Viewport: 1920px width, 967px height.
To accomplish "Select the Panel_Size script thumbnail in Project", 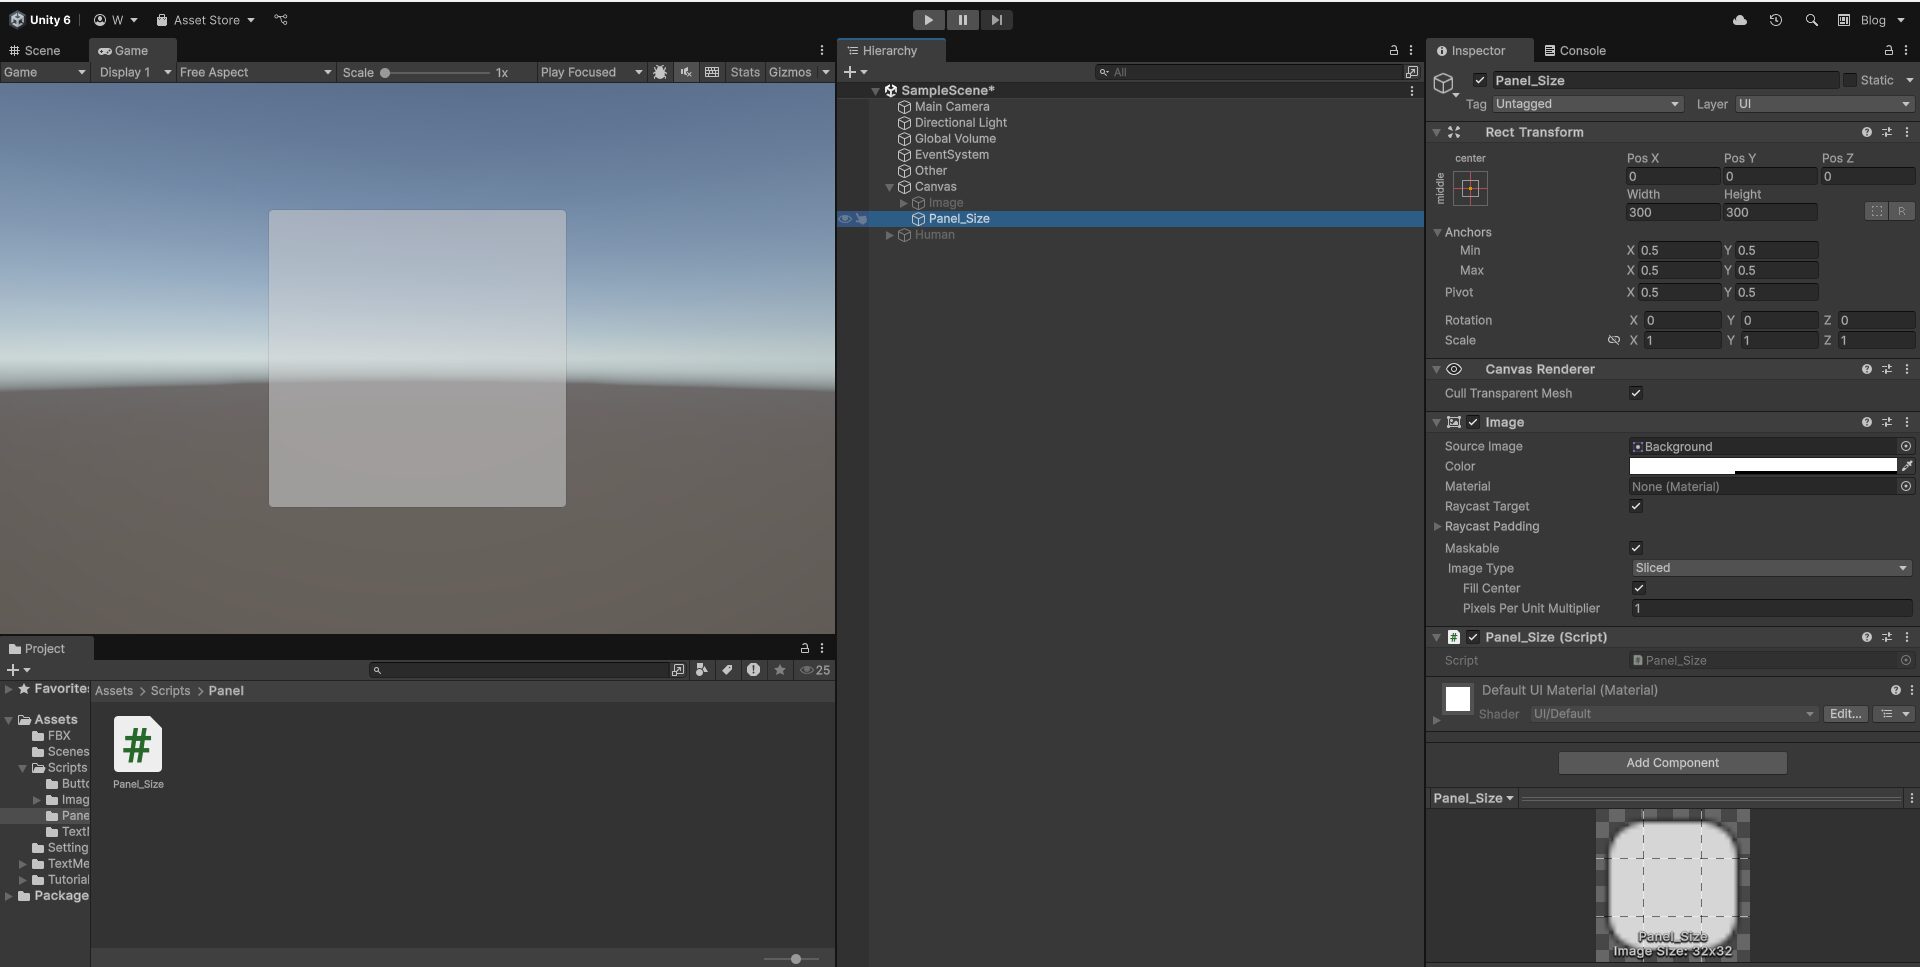I will pyautogui.click(x=138, y=745).
